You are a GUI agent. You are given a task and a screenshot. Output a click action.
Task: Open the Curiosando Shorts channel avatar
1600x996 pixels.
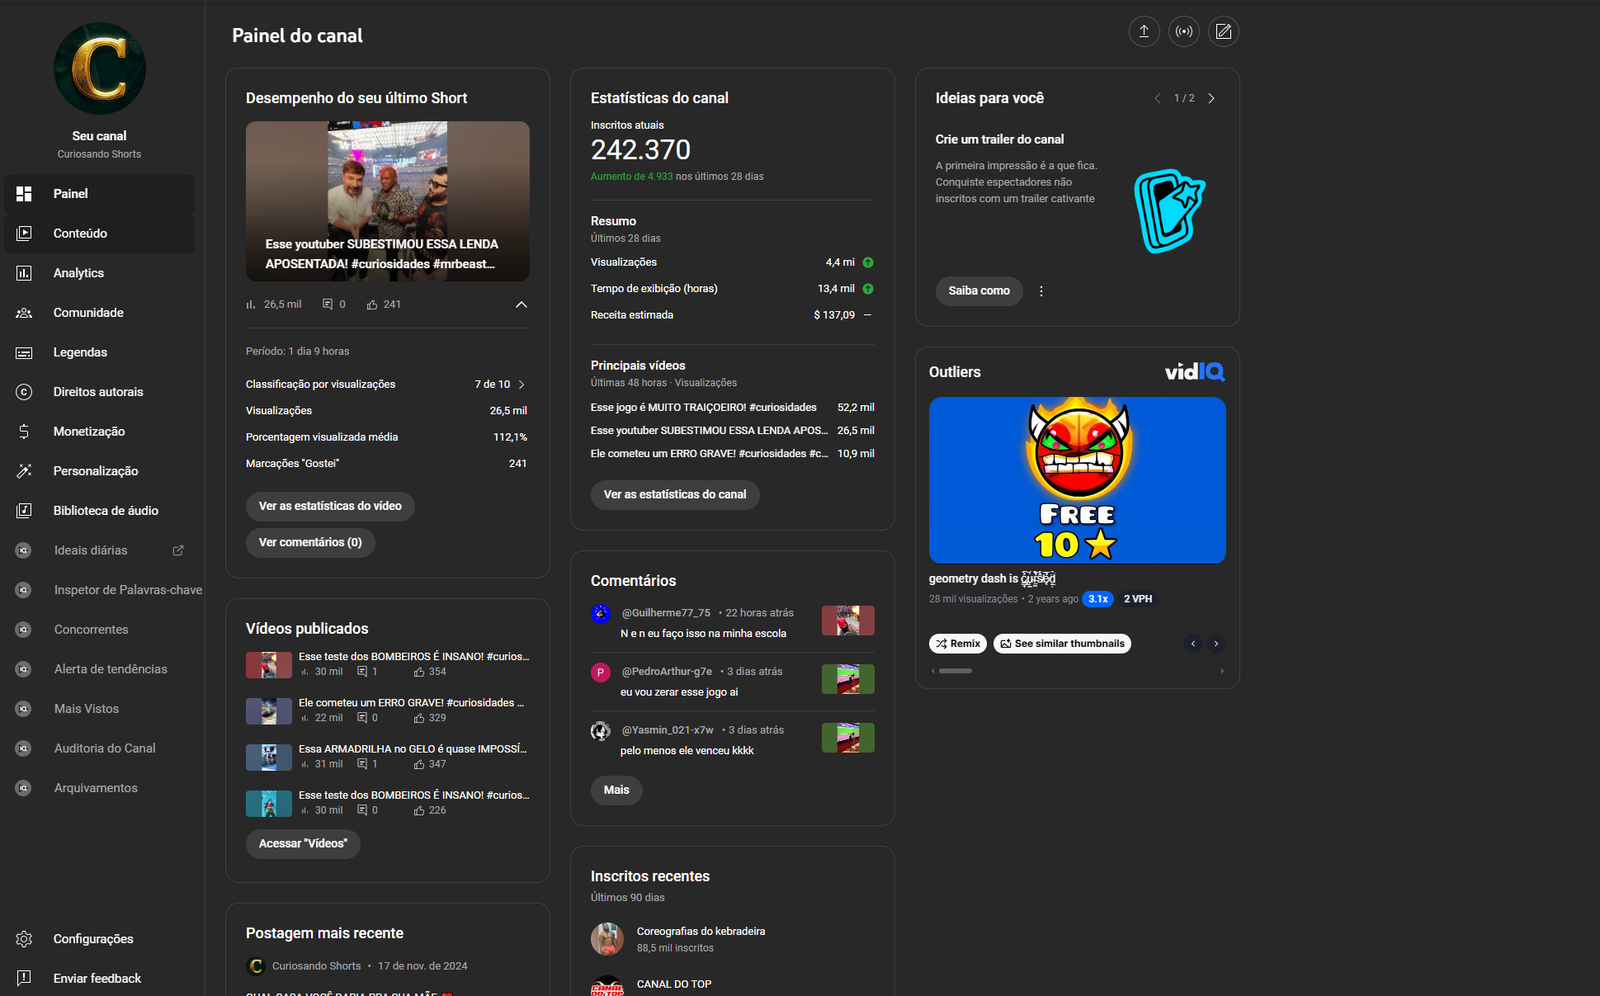(100, 69)
